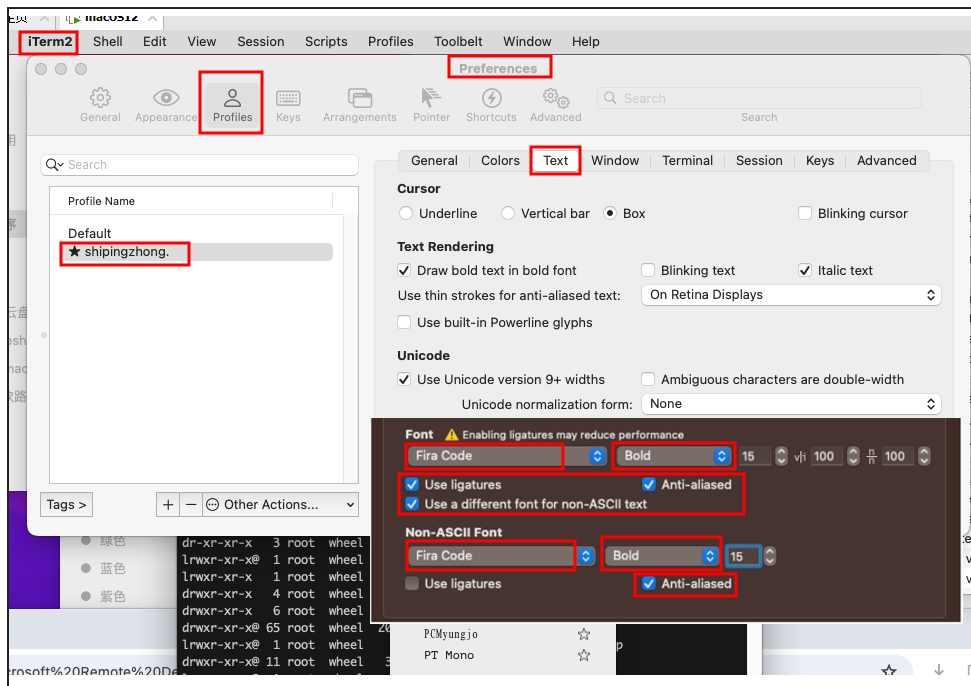Open the Advanced gears icon in toolbar
Screen dimensions: 971x686
coord(555,98)
